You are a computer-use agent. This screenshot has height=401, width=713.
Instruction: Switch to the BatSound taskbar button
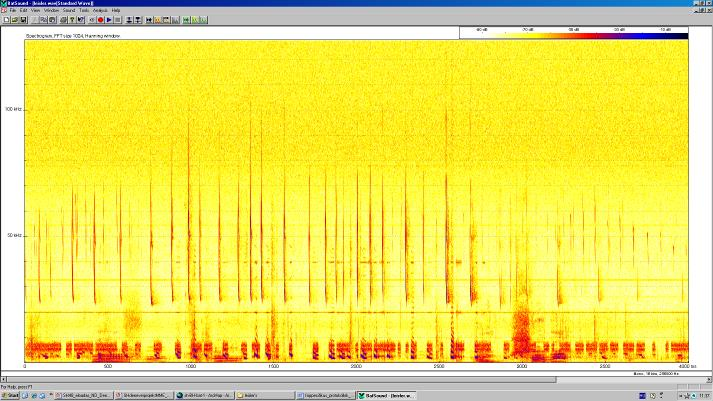(387, 396)
